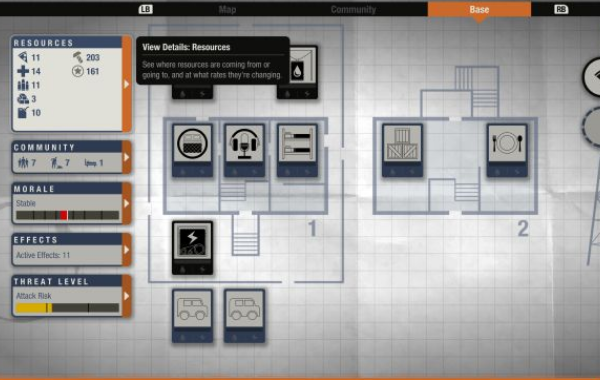Choose the first parked vehicle slot
Image resolution: width=600 pixels, height=380 pixels.
[192, 316]
